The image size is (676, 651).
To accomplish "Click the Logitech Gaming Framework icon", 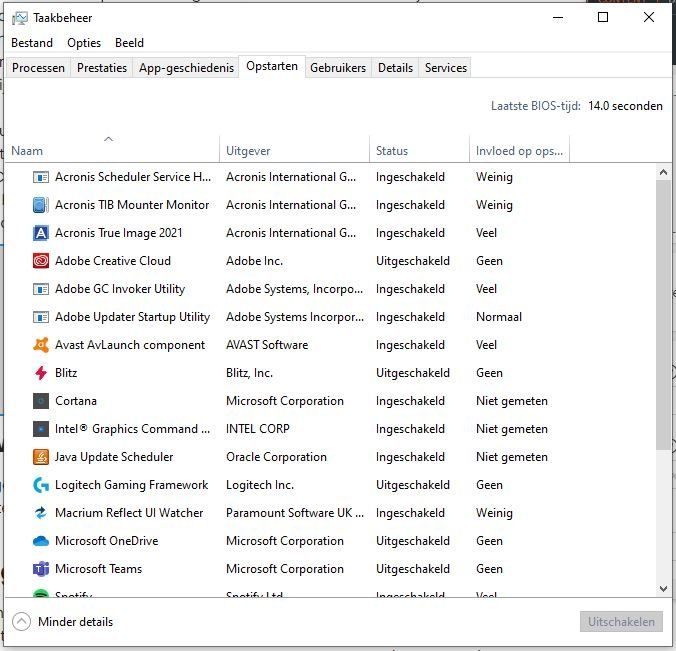I will tap(41, 485).
